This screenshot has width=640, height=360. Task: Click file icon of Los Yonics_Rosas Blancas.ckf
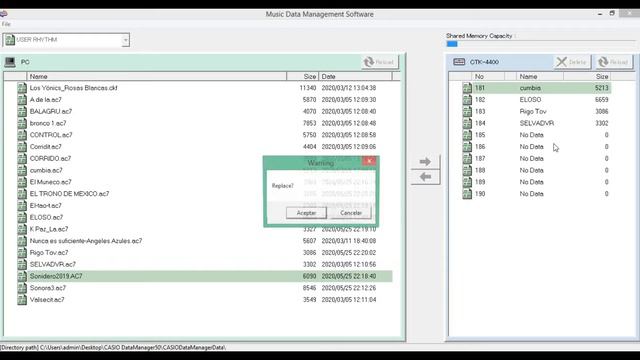(22, 88)
